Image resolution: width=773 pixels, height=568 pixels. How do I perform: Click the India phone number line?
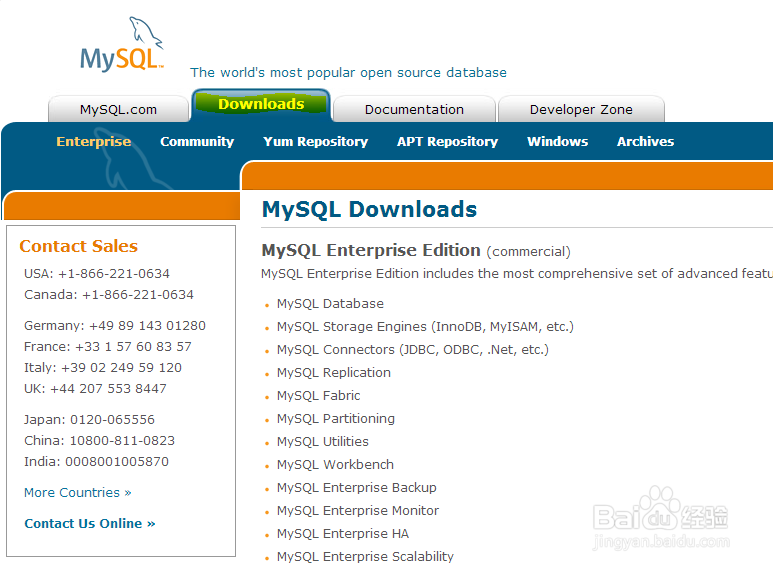pos(97,462)
